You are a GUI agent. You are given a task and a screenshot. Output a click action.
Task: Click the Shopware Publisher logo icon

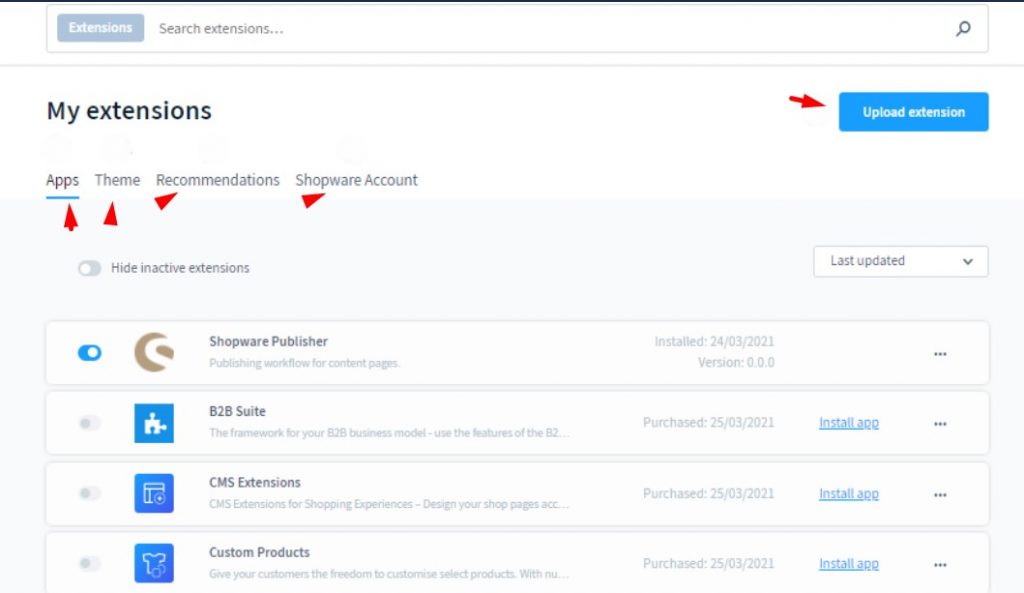point(154,353)
